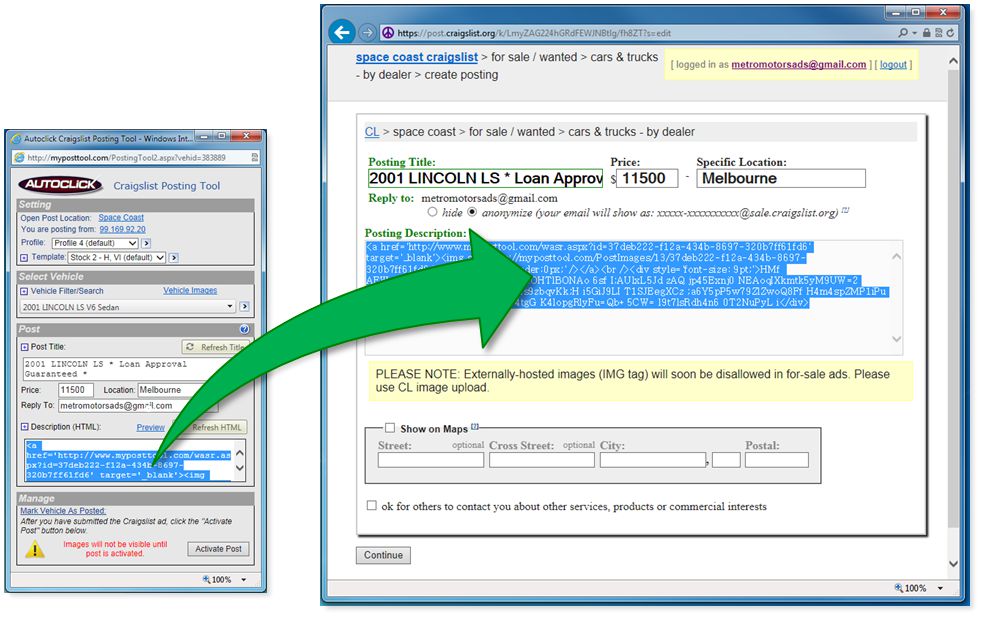Click the IE page icon in the posting tool address bar
Viewport: 983px width, 619px height.
[19, 157]
